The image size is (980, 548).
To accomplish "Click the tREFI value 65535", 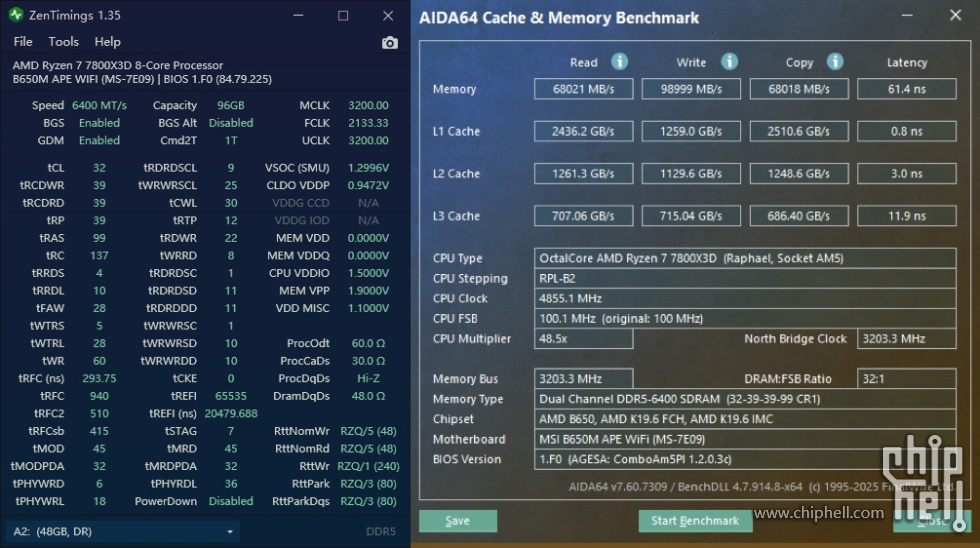I will [231, 396].
